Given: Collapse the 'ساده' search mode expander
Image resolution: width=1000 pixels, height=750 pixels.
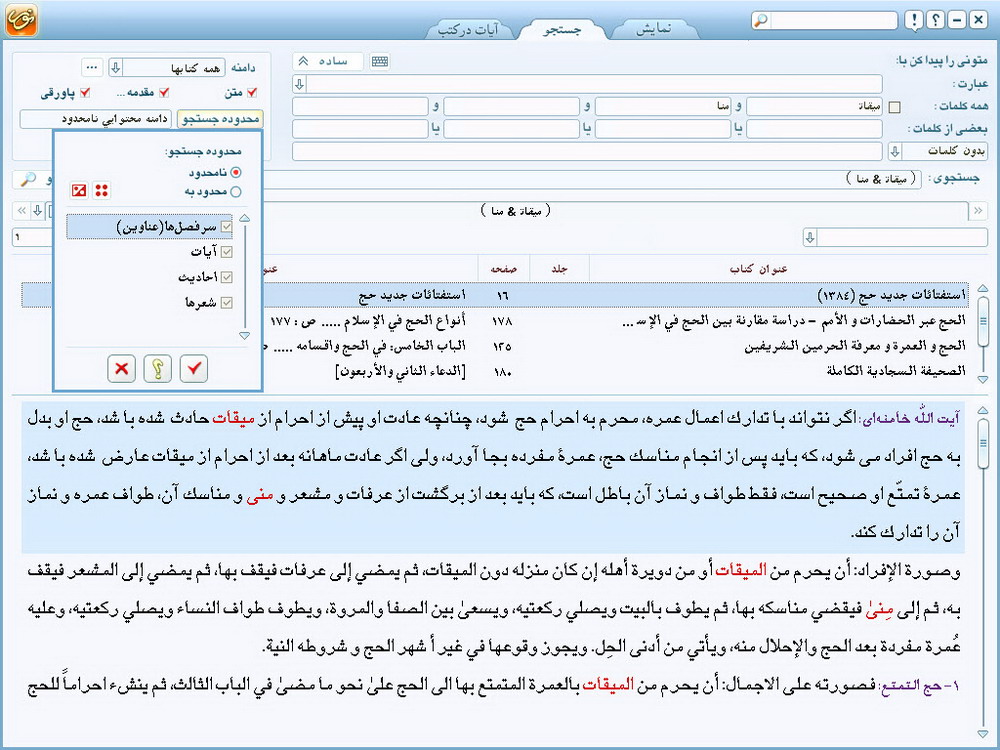Looking at the screenshot, I should point(303,62).
